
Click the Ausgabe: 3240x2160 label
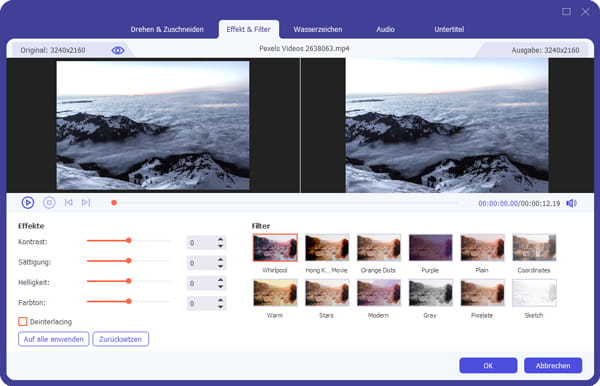[x=545, y=50]
